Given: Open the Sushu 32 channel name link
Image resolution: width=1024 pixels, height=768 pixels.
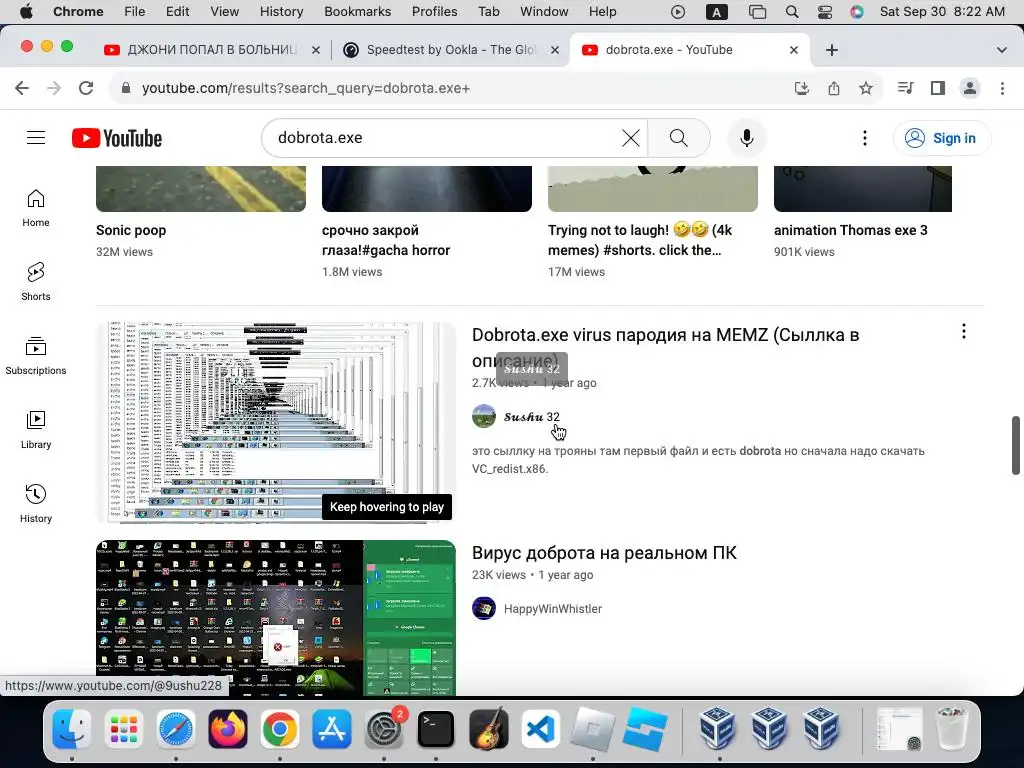Looking at the screenshot, I should point(532,417).
